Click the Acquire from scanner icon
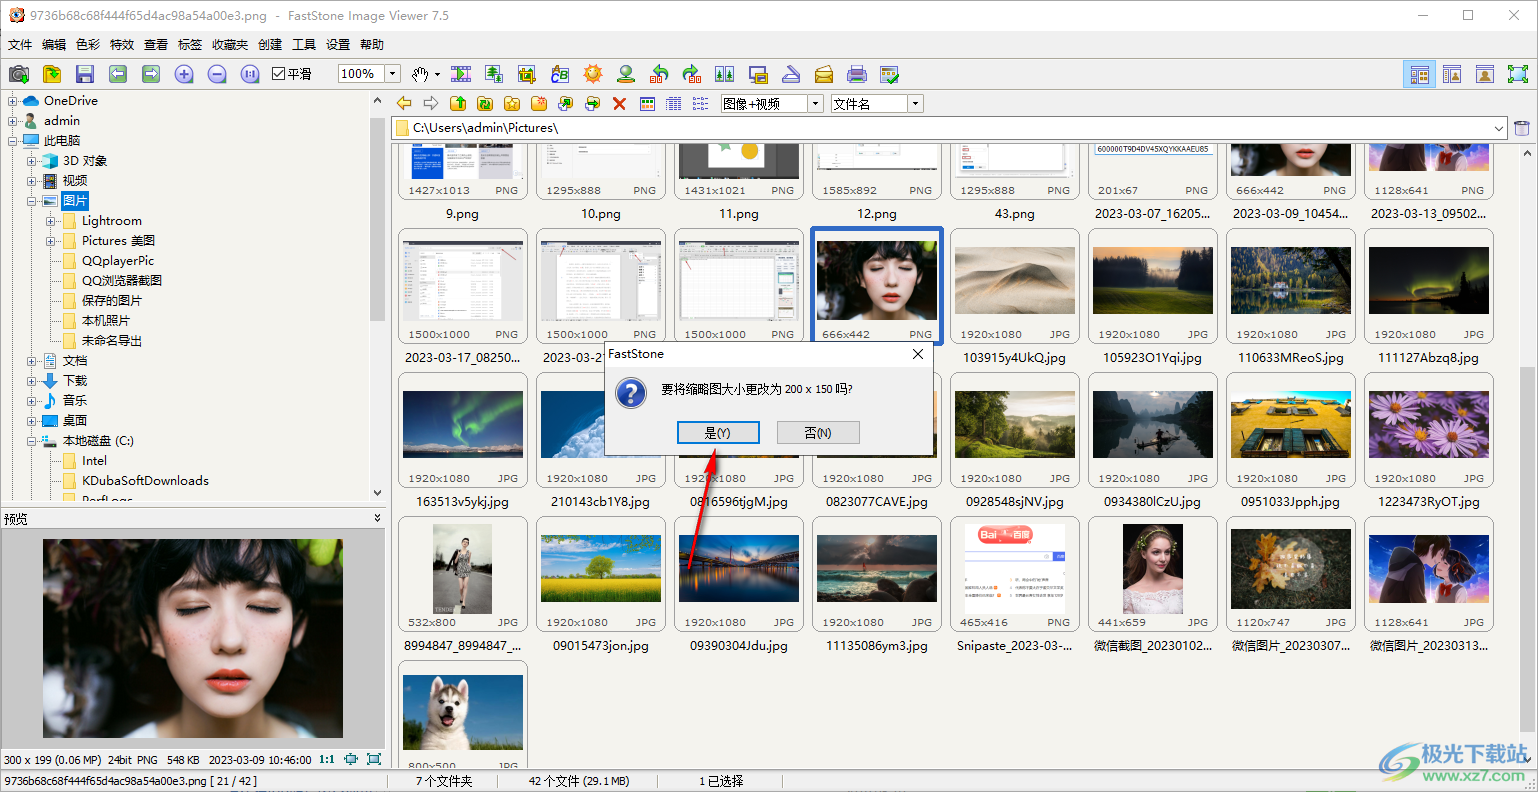Image resolution: width=1538 pixels, height=792 pixels. point(791,74)
